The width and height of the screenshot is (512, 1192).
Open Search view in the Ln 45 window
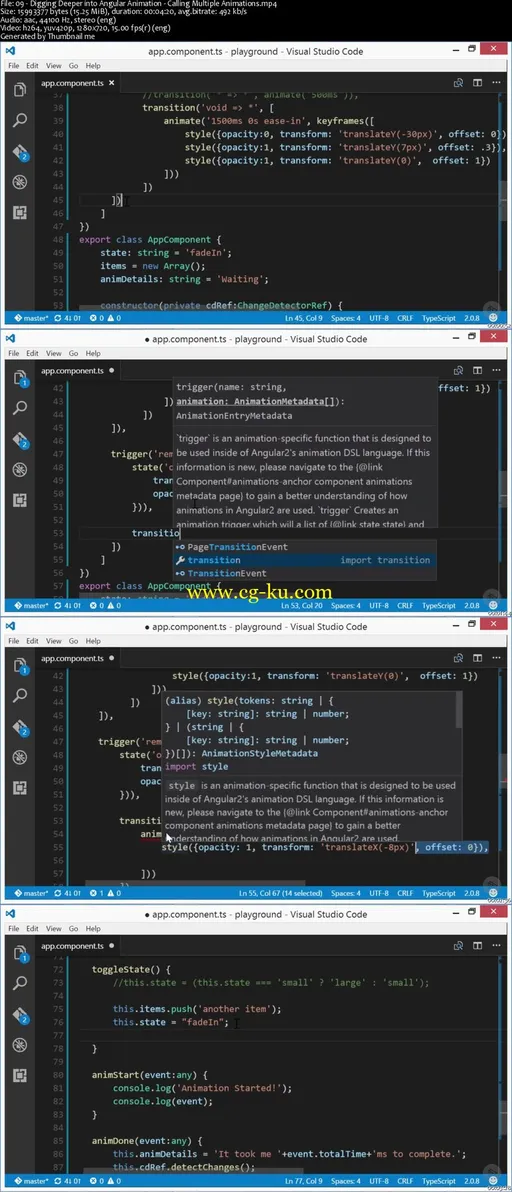coord(20,120)
